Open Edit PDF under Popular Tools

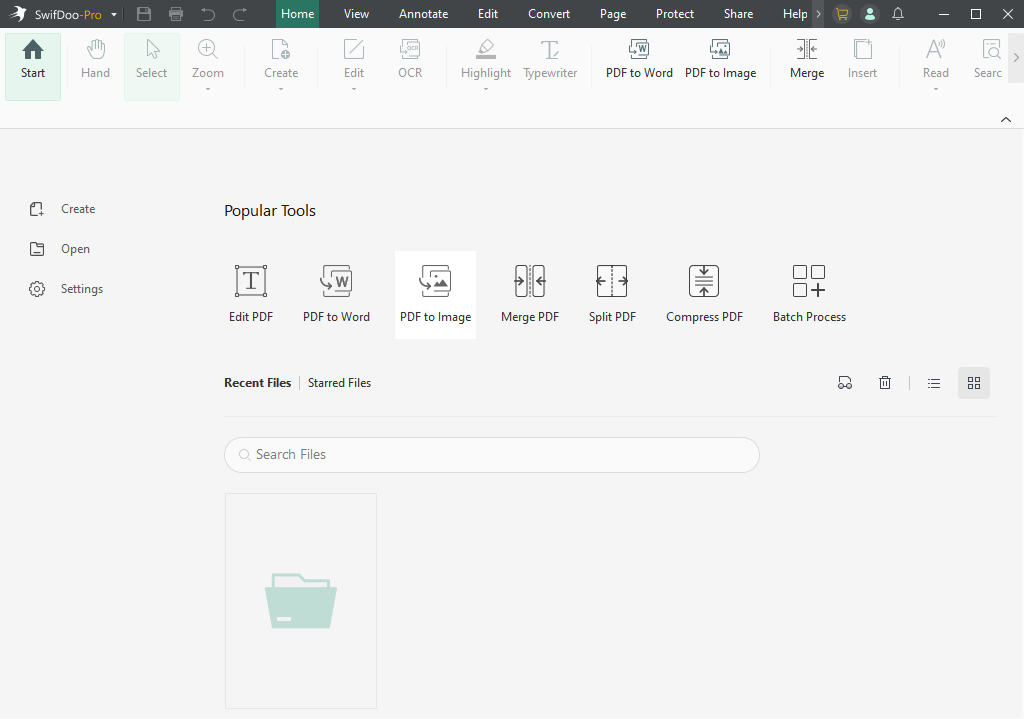click(251, 294)
